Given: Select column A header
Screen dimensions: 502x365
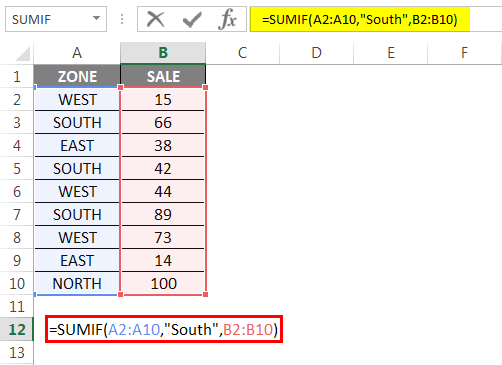Looking at the screenshot, I should [x=77, y=53].
